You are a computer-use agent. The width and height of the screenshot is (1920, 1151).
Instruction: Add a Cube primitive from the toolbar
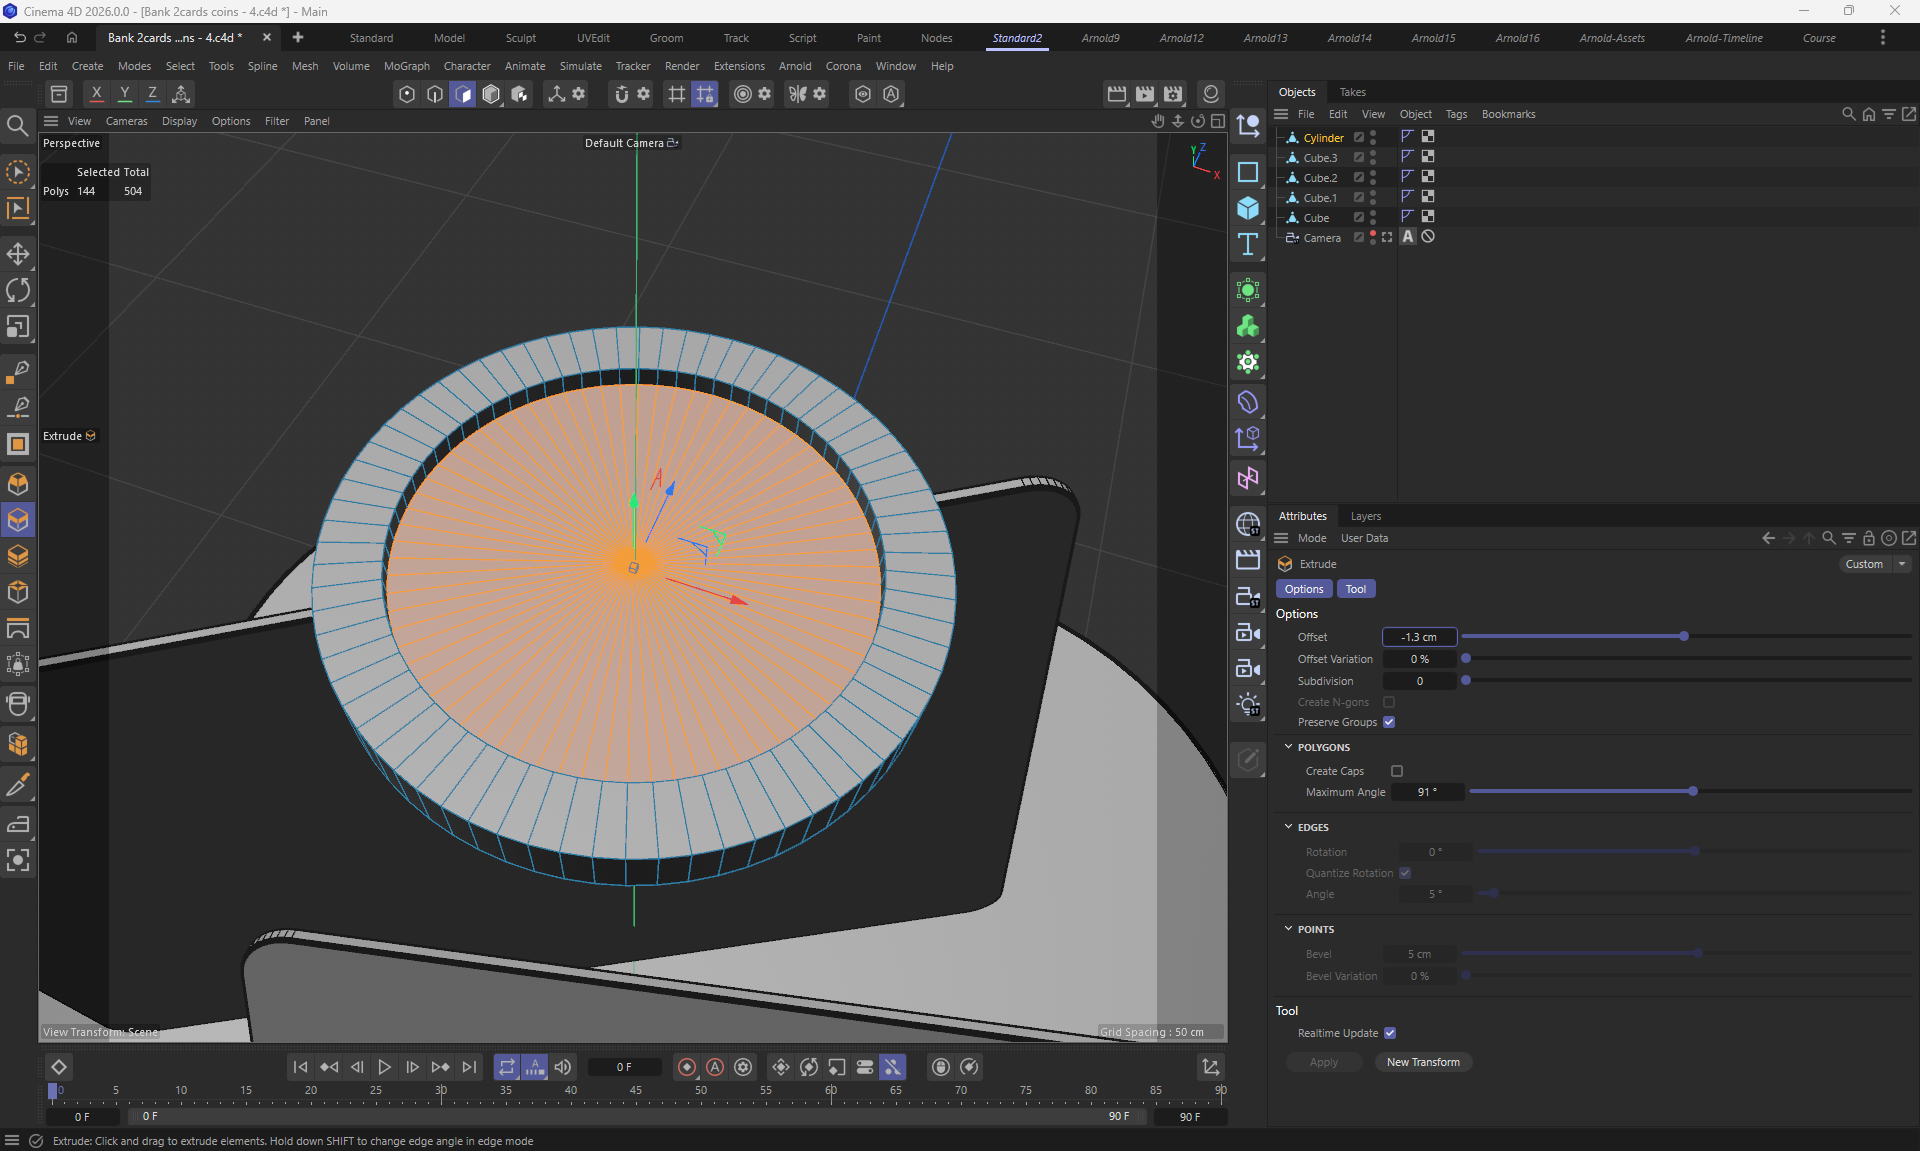pyautogui.click(x=1248, y=208)
